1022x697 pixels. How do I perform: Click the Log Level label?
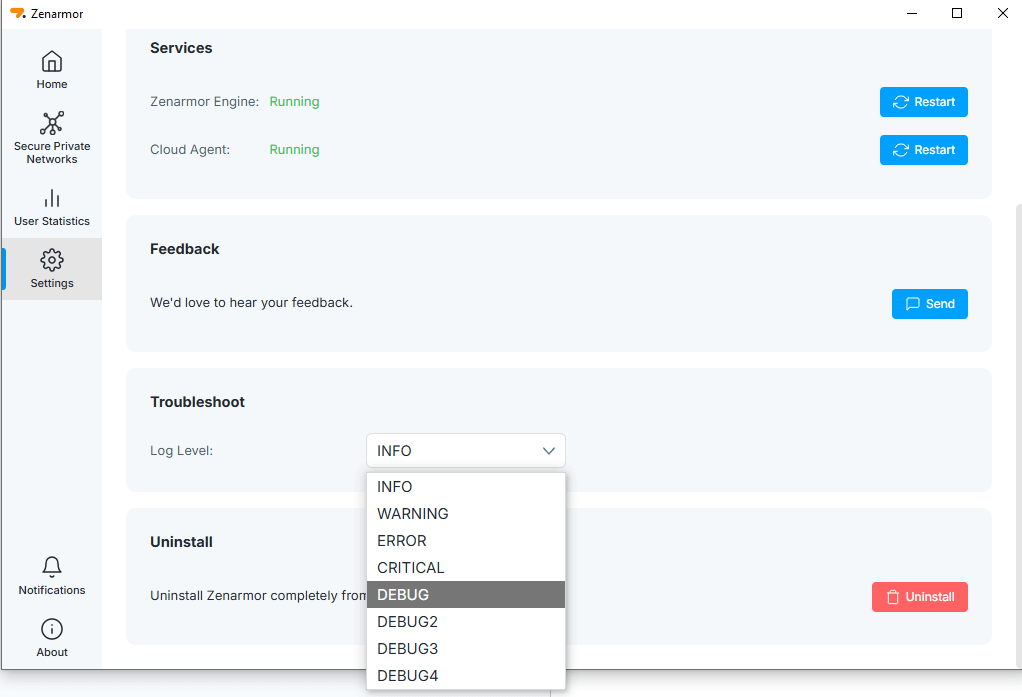tap(181, 451)
